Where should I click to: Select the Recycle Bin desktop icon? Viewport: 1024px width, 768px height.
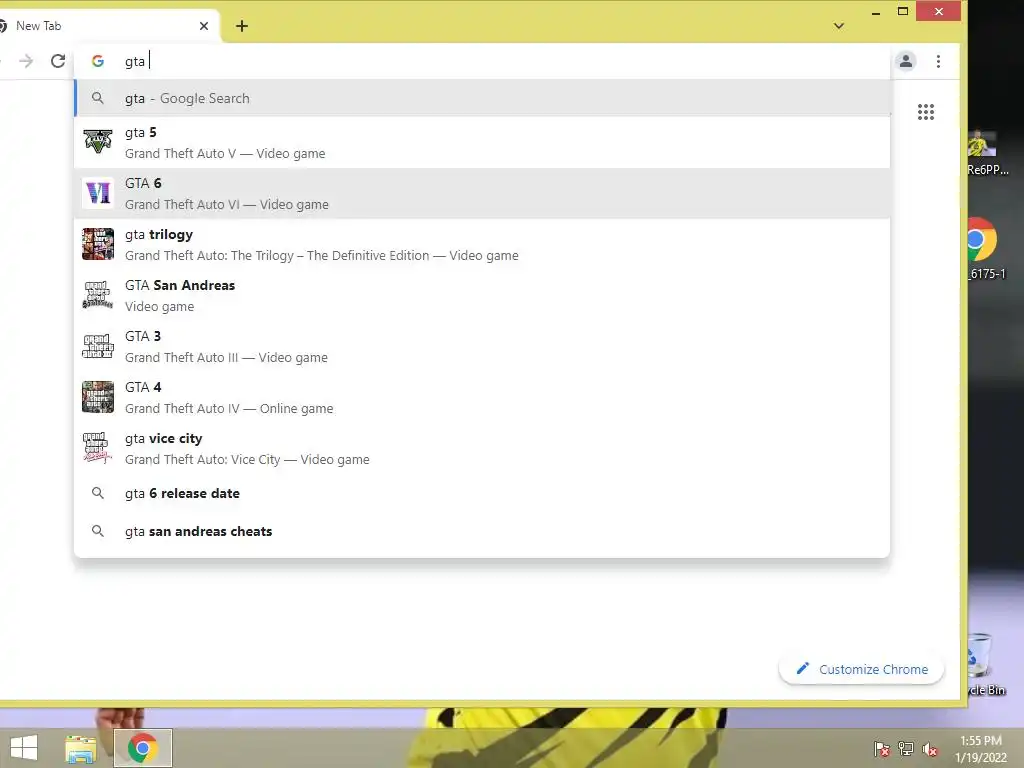pos(985,665)
